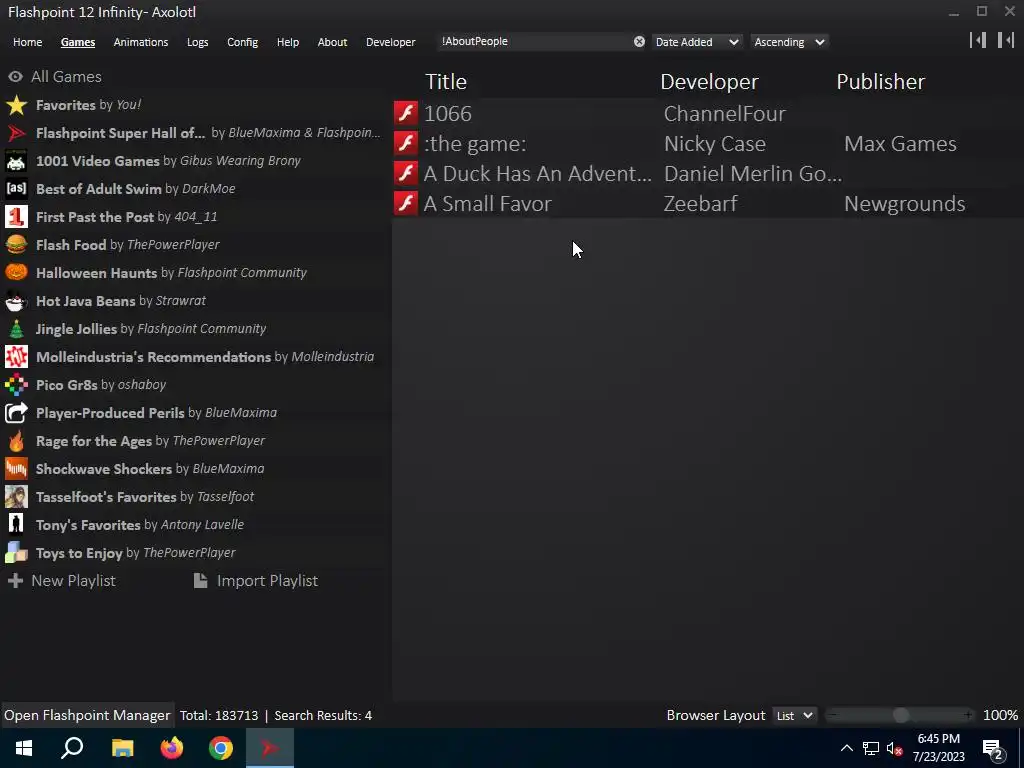Select the game titled 1066

[448, 113]
